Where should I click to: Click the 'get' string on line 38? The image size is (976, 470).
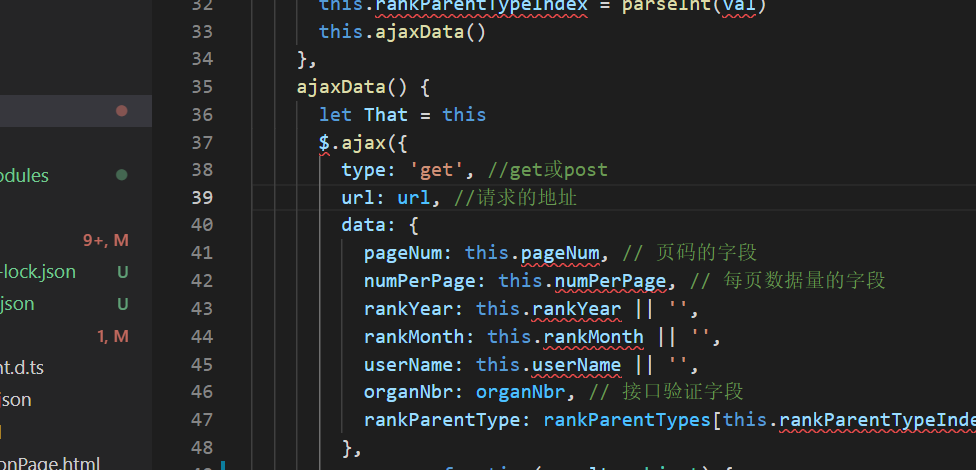coord(436,170)
